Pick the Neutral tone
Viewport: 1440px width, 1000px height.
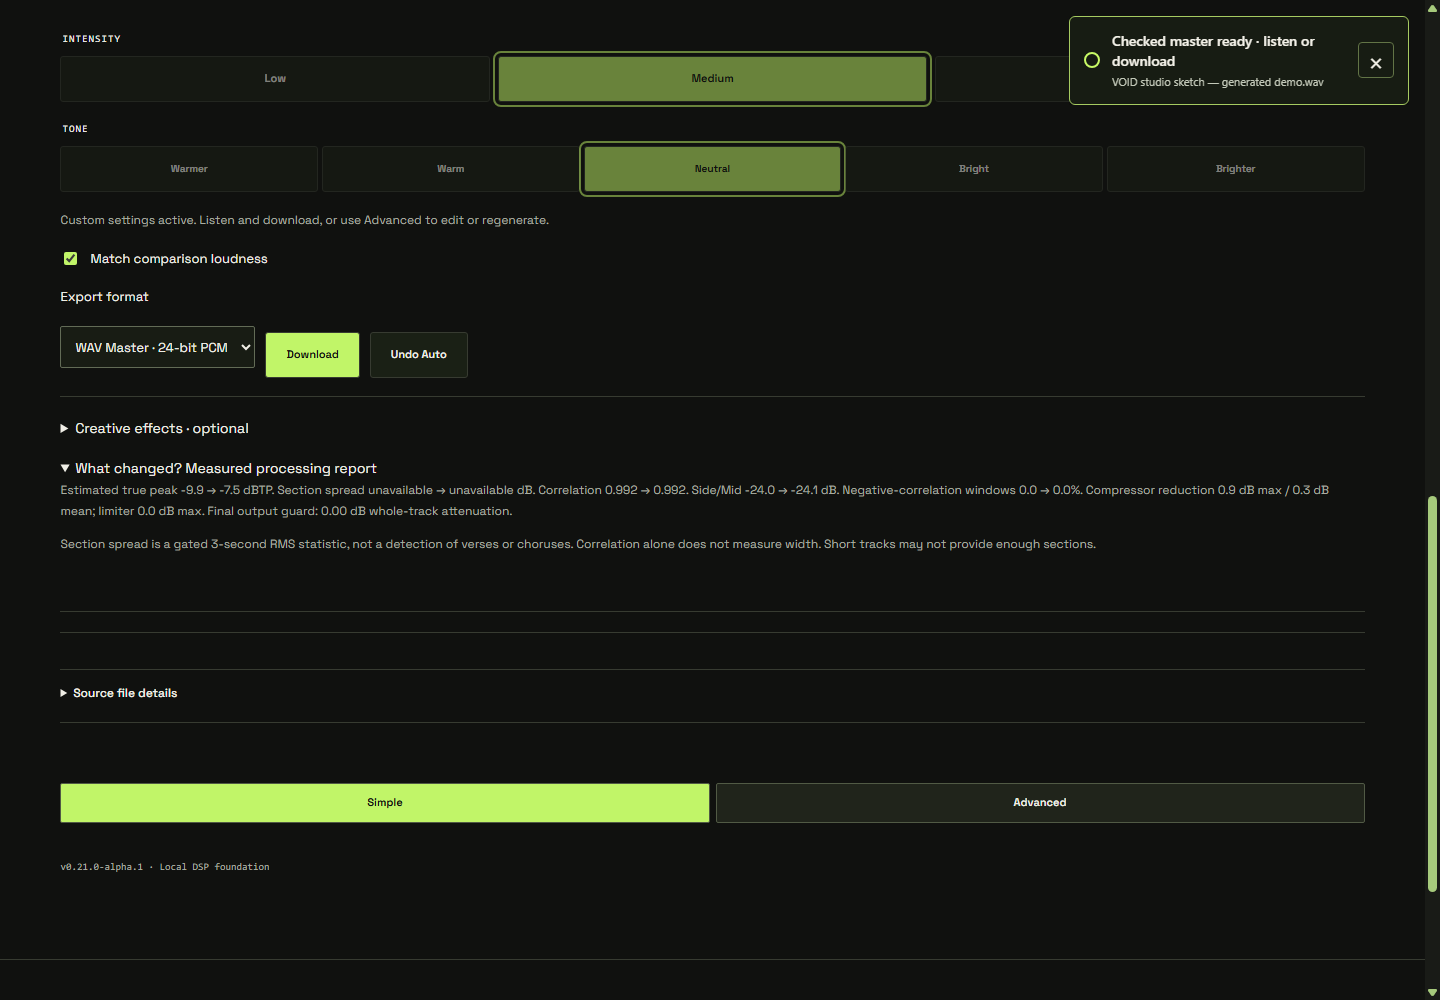click(712, 169)
